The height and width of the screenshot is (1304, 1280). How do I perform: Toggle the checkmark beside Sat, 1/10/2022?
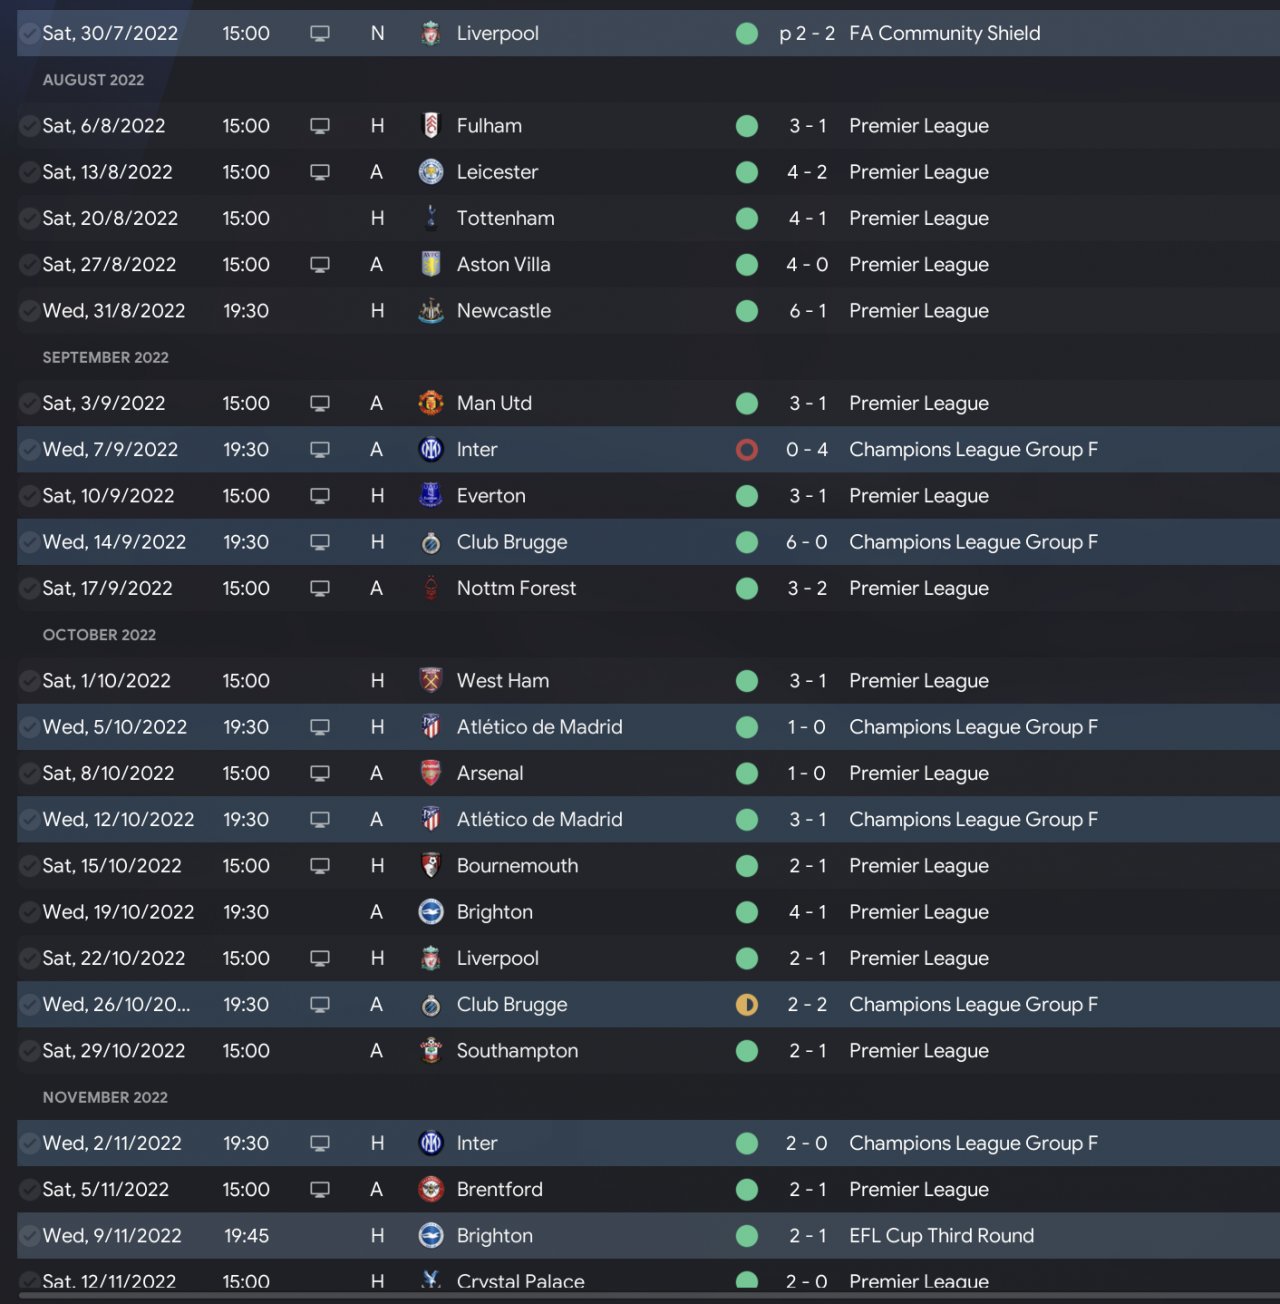point(30,681)
